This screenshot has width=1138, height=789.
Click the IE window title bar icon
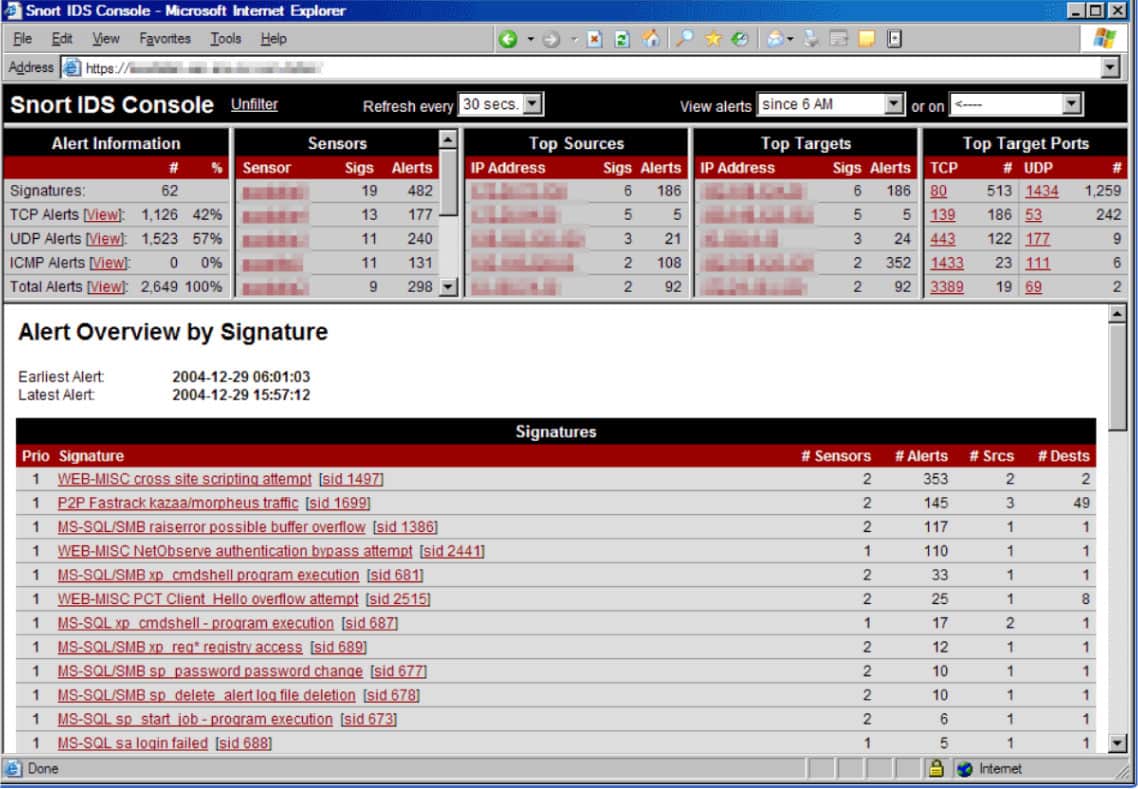(12, 10)
